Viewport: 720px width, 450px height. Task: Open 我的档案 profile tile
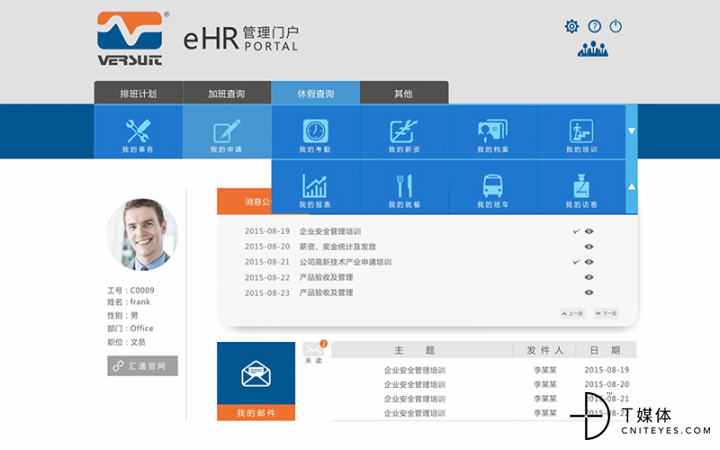[493, 132]
